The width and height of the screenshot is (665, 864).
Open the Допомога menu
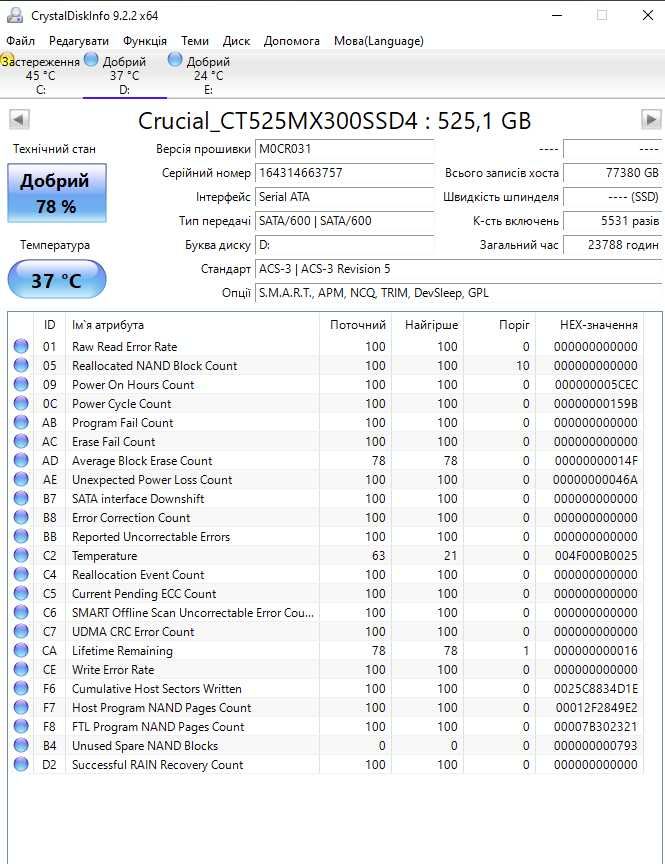(291, 41)
